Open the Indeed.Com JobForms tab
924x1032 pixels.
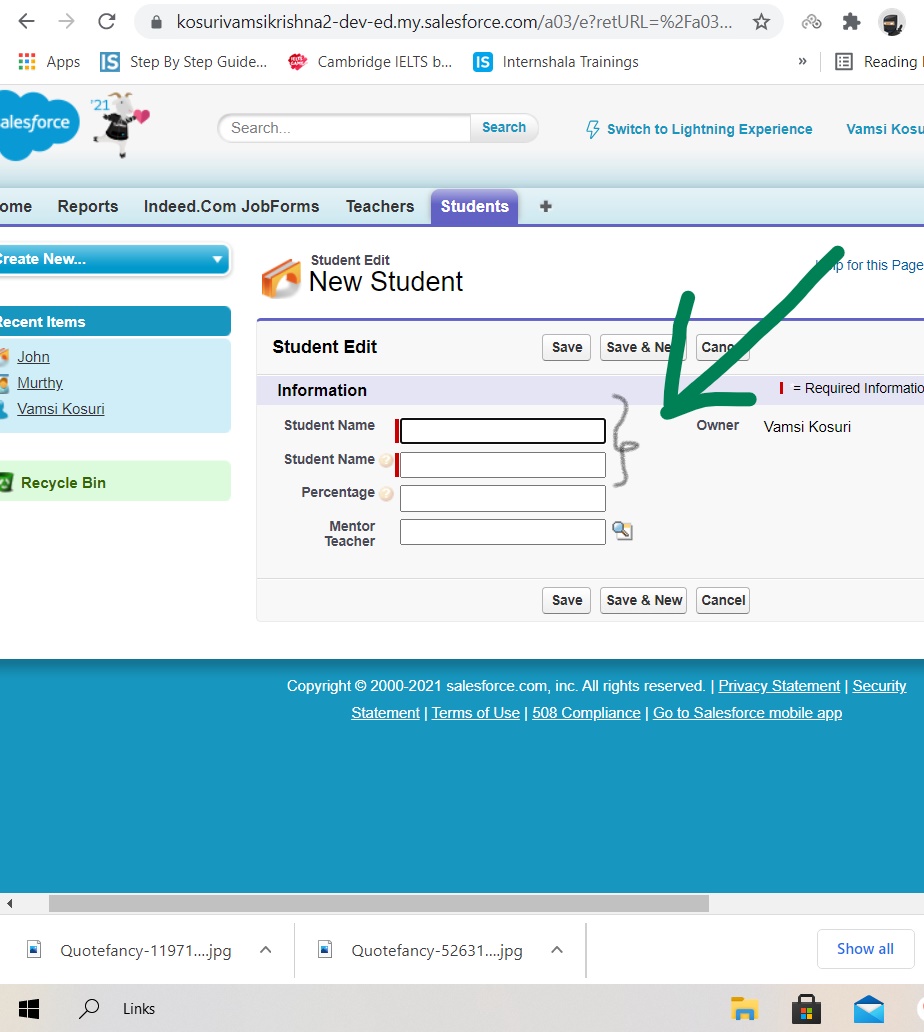pos(232,207)
